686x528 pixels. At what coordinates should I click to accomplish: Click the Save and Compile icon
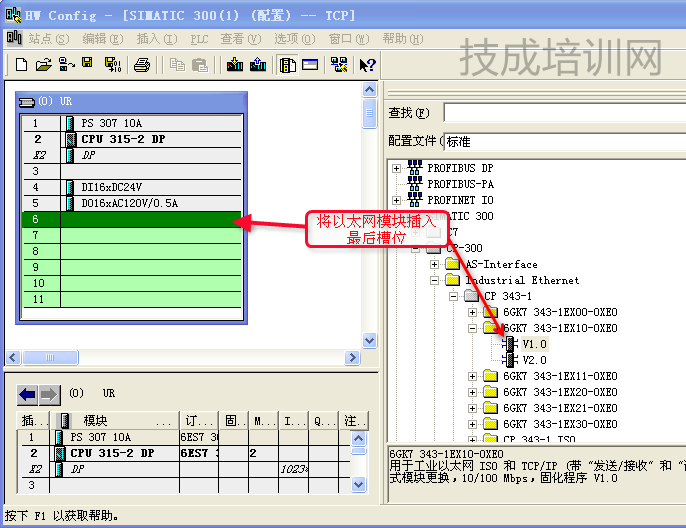[112, 65]
